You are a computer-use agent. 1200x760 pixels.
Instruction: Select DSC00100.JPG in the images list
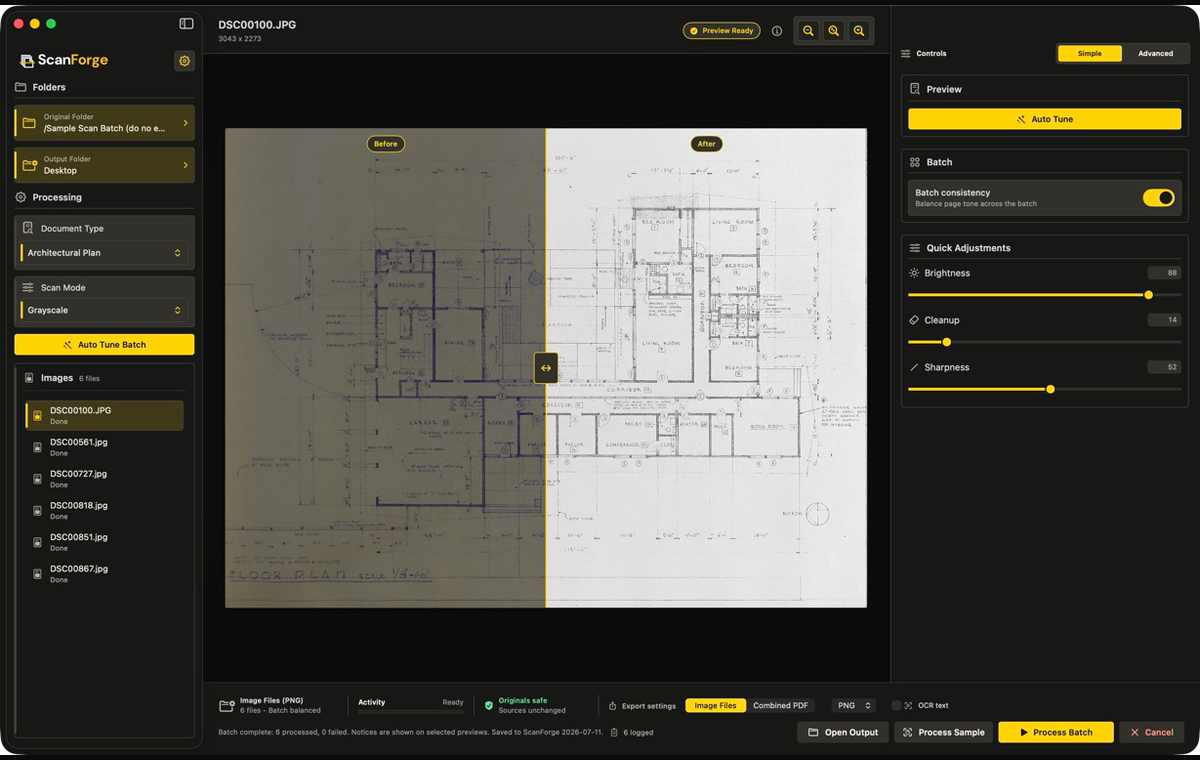click(x=104, y=416)
